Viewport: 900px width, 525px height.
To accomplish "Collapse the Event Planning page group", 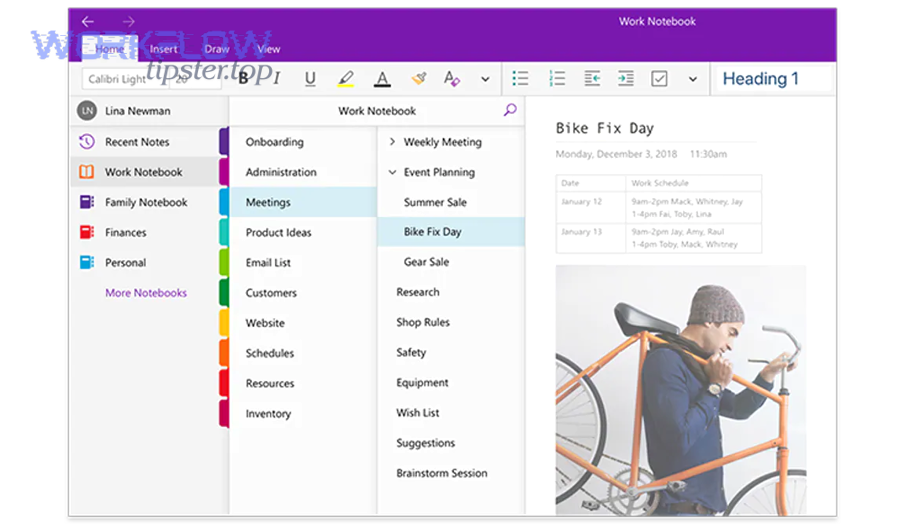I will pos(392,172).
